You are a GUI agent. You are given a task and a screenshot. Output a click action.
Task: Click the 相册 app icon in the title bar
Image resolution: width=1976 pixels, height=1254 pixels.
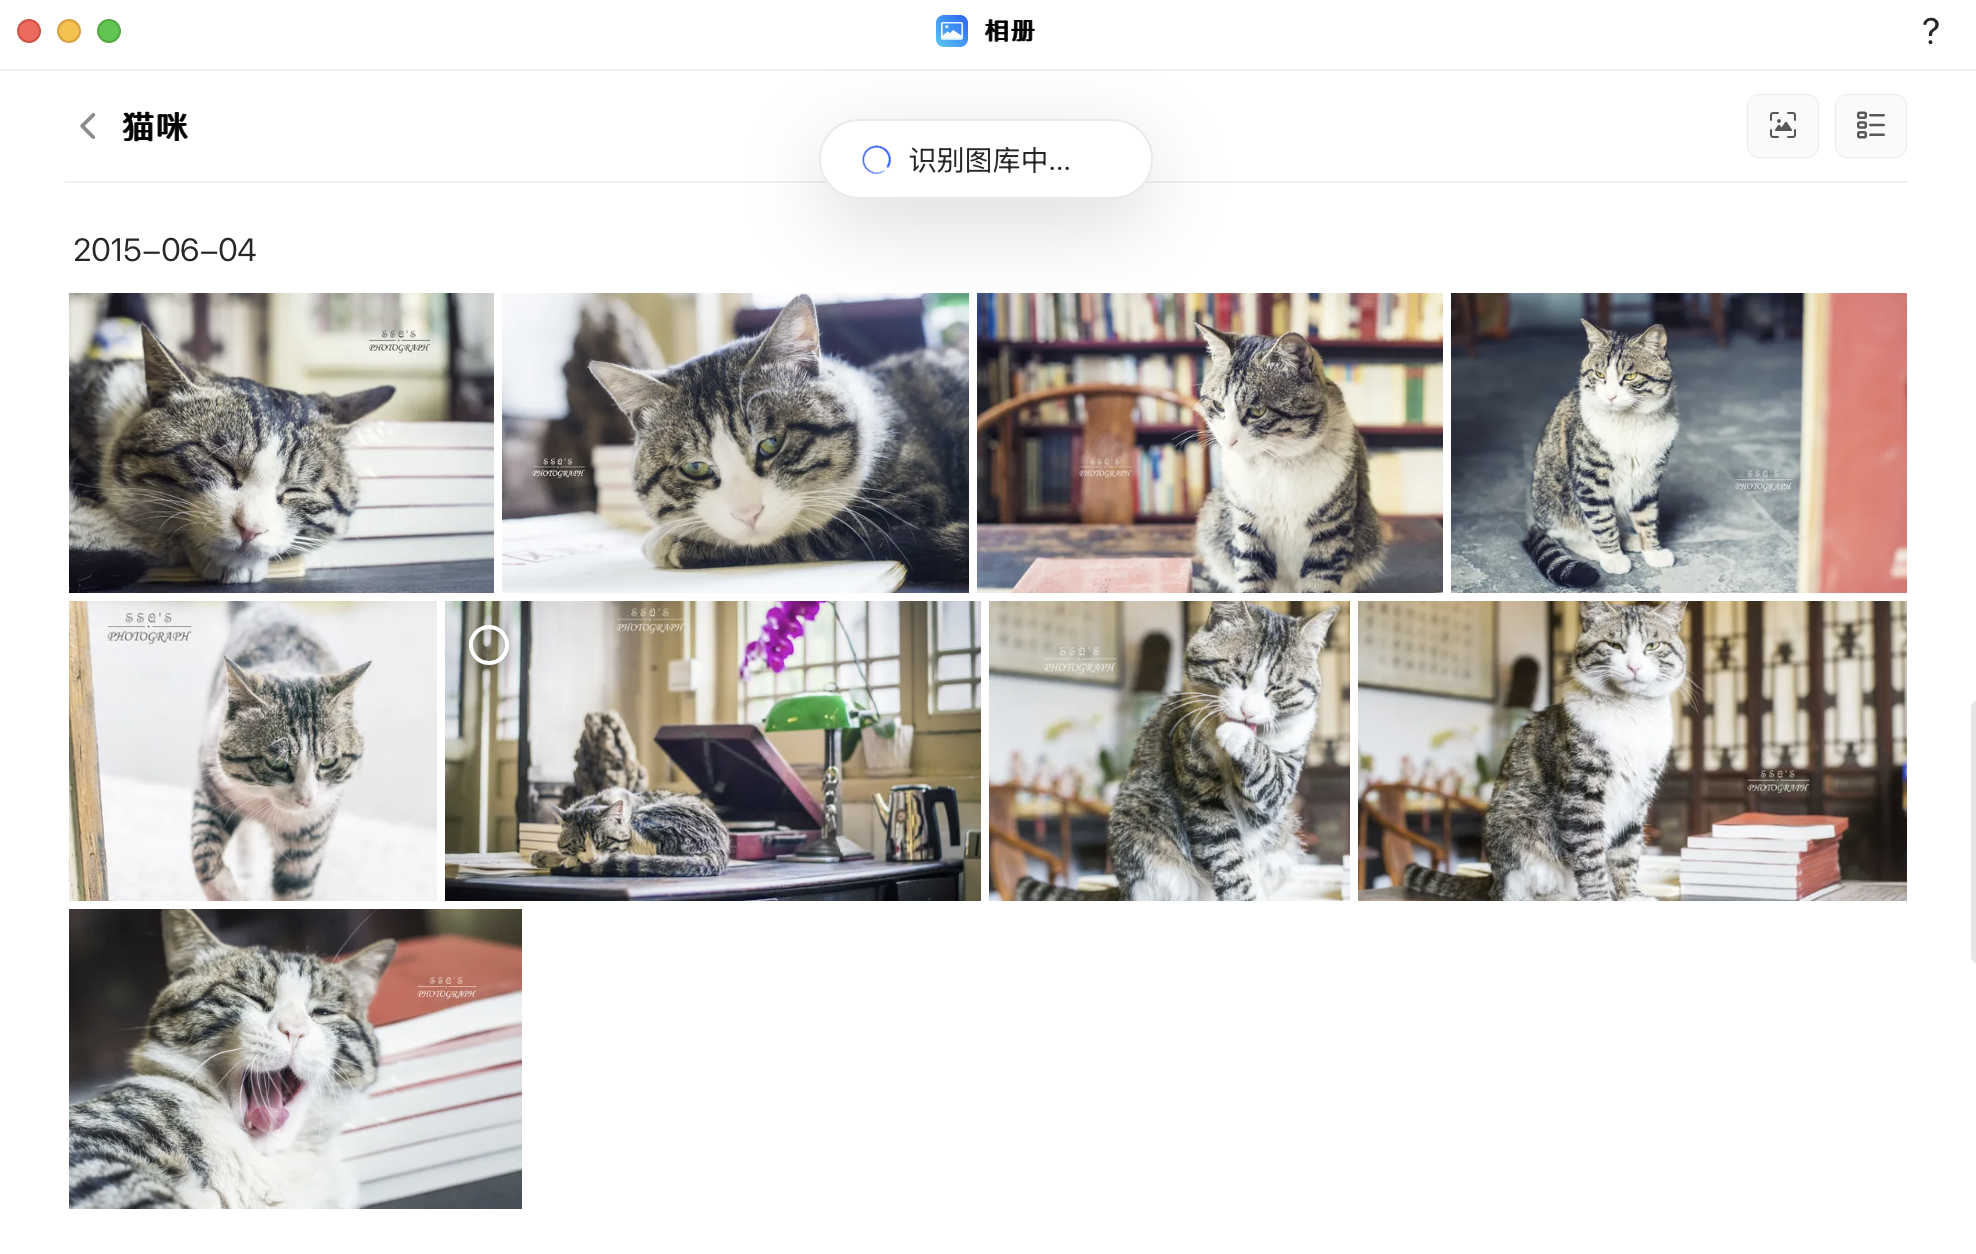pos(951,31)
